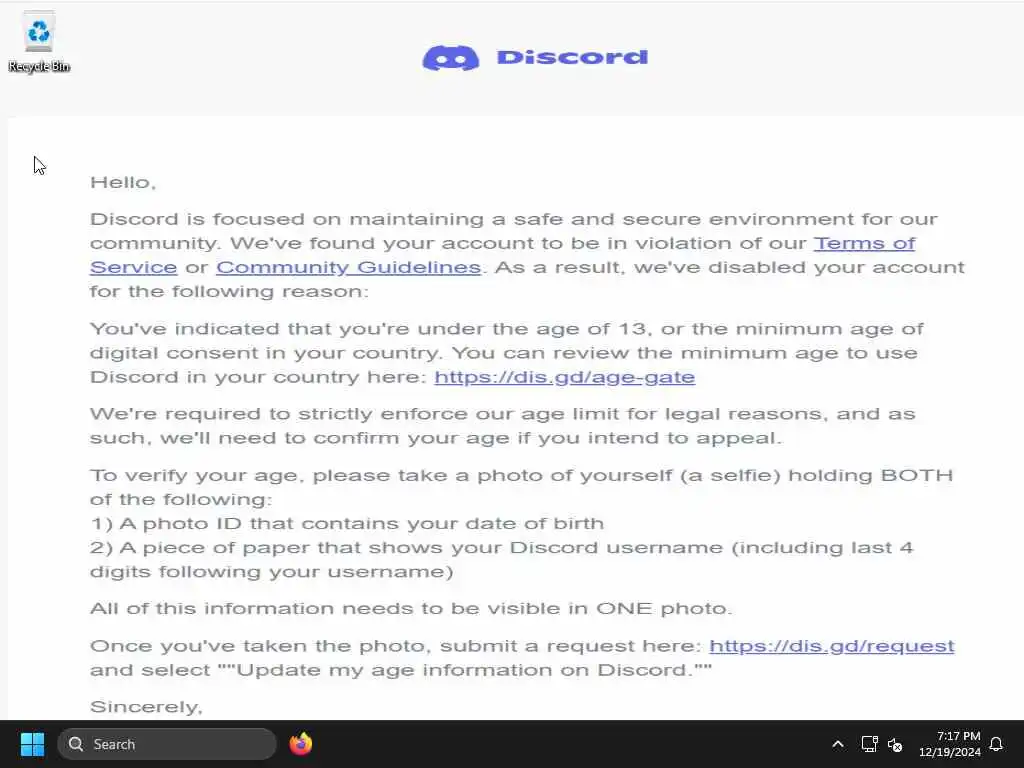The image size is (1024, 768).
Task: Launch Firefox from the taskbar
Action: point(300,744)
